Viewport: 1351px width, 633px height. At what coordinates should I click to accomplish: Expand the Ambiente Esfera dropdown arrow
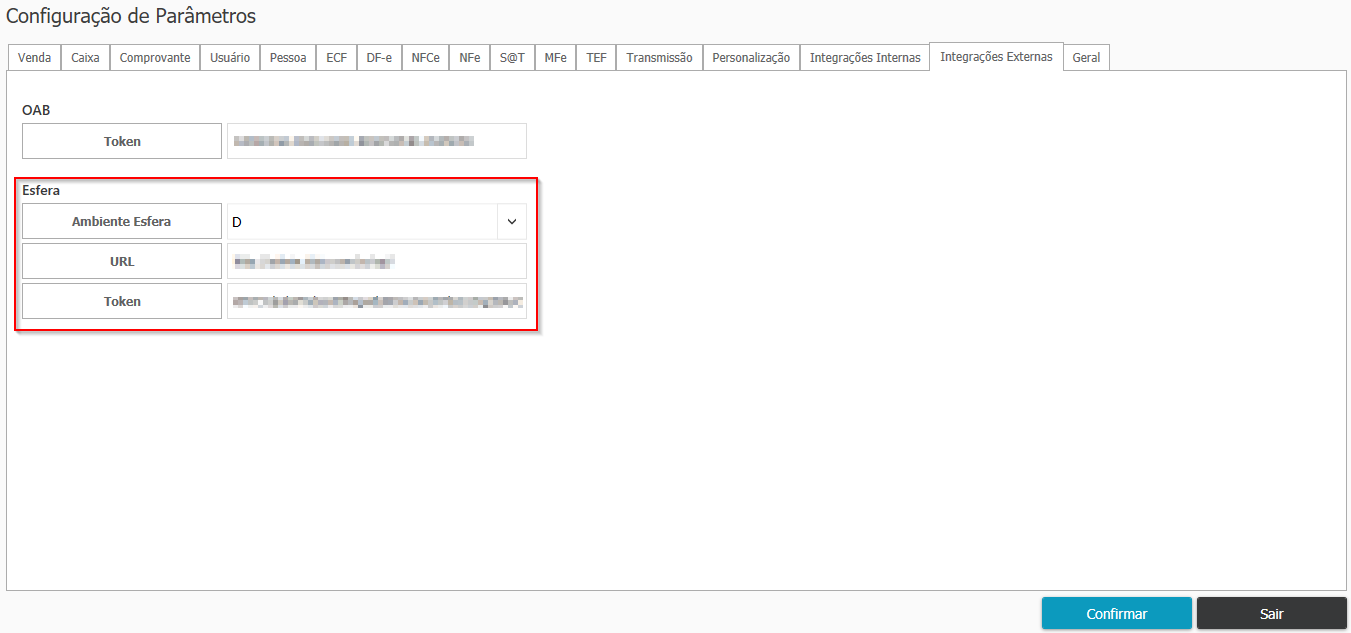coord(512,221)
